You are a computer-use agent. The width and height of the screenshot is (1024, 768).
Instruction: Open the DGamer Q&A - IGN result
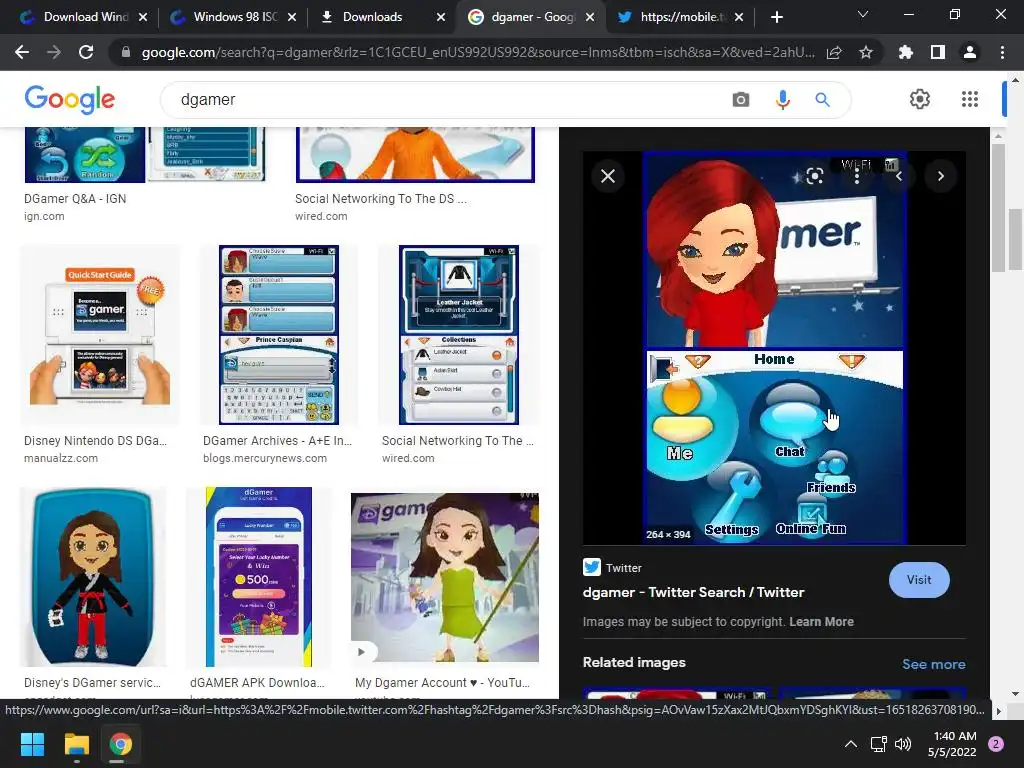(75, 199)
